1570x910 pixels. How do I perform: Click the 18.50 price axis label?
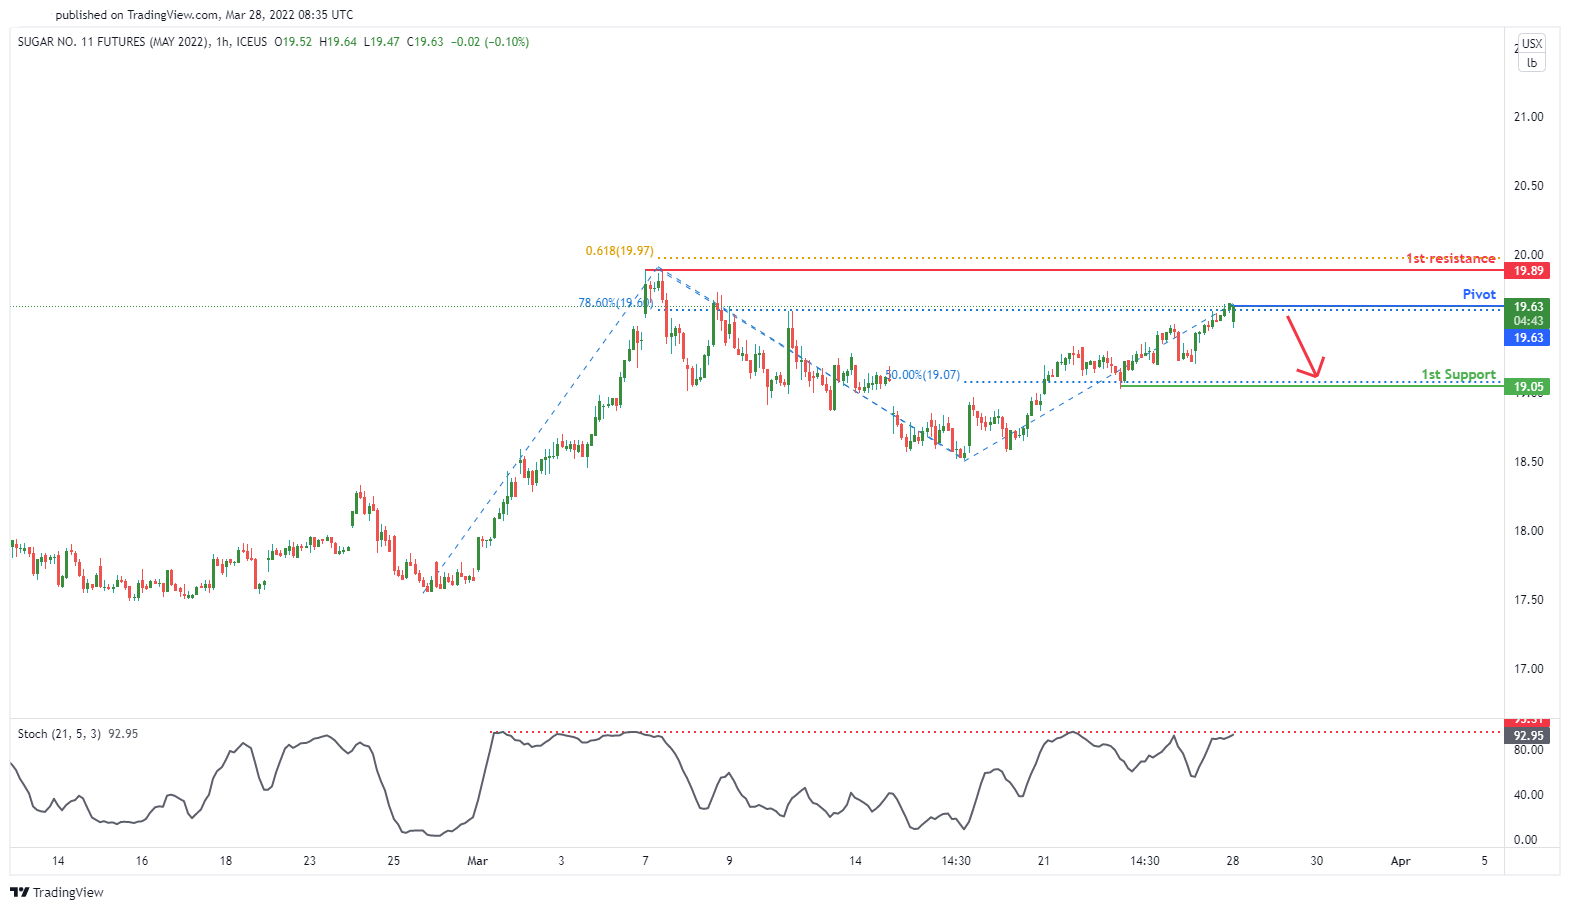click(x=1528, y=462)
